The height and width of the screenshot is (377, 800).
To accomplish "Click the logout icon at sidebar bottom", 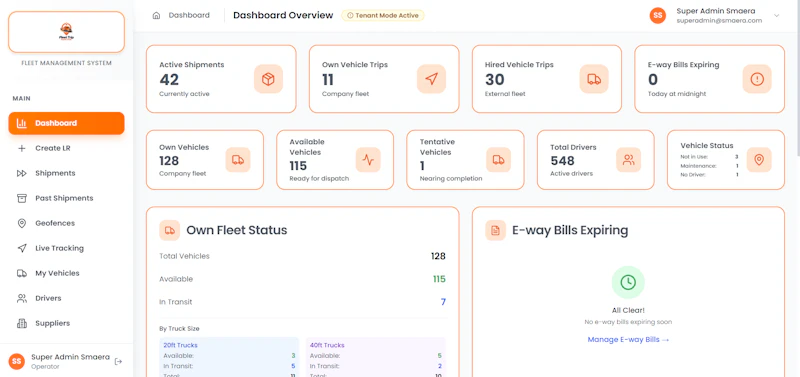I will click(x=118, y=362).
